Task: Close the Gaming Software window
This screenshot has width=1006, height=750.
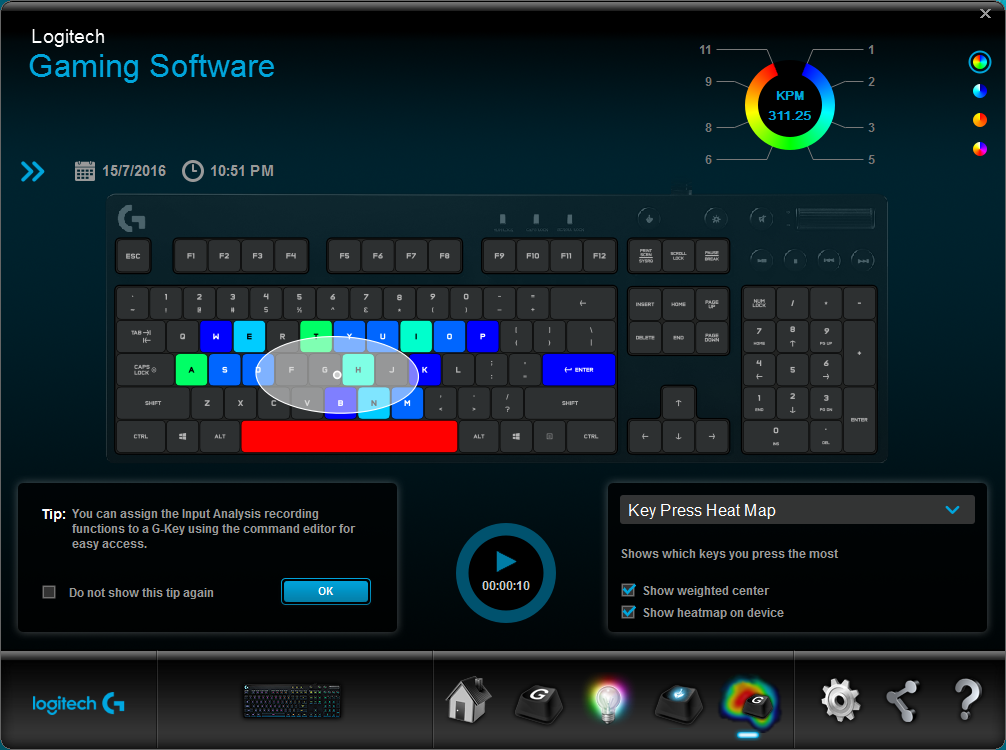Action: [x=985, y=13]
